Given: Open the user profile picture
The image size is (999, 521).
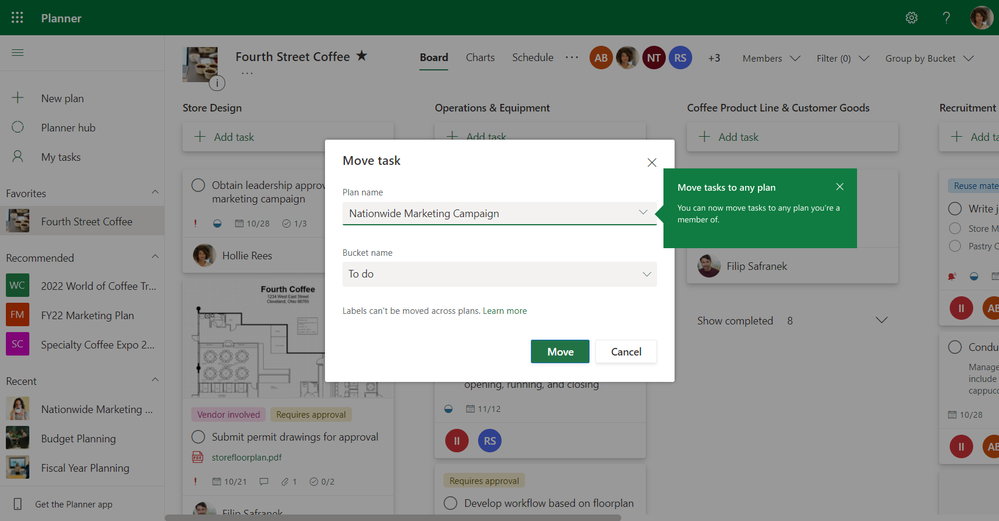Looking at the screenshot, I should (x=981, y=18).
